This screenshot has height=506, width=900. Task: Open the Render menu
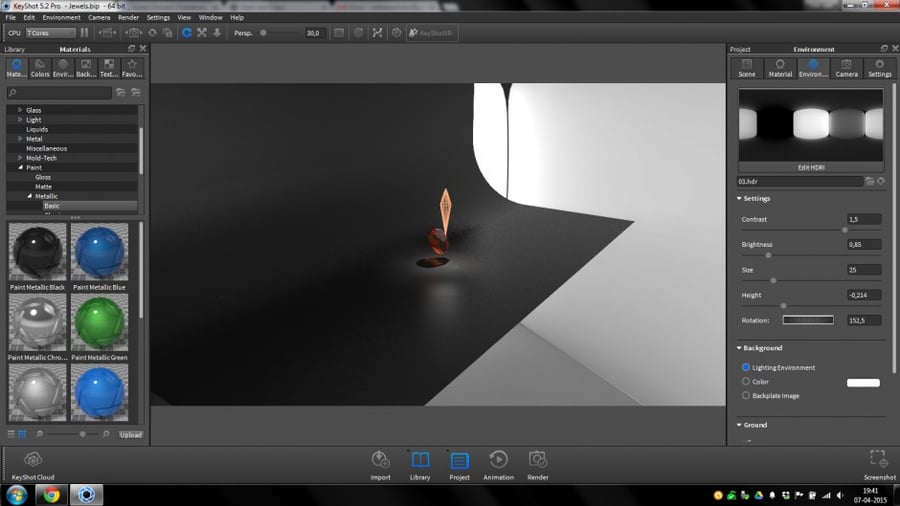tap(129, 17)
